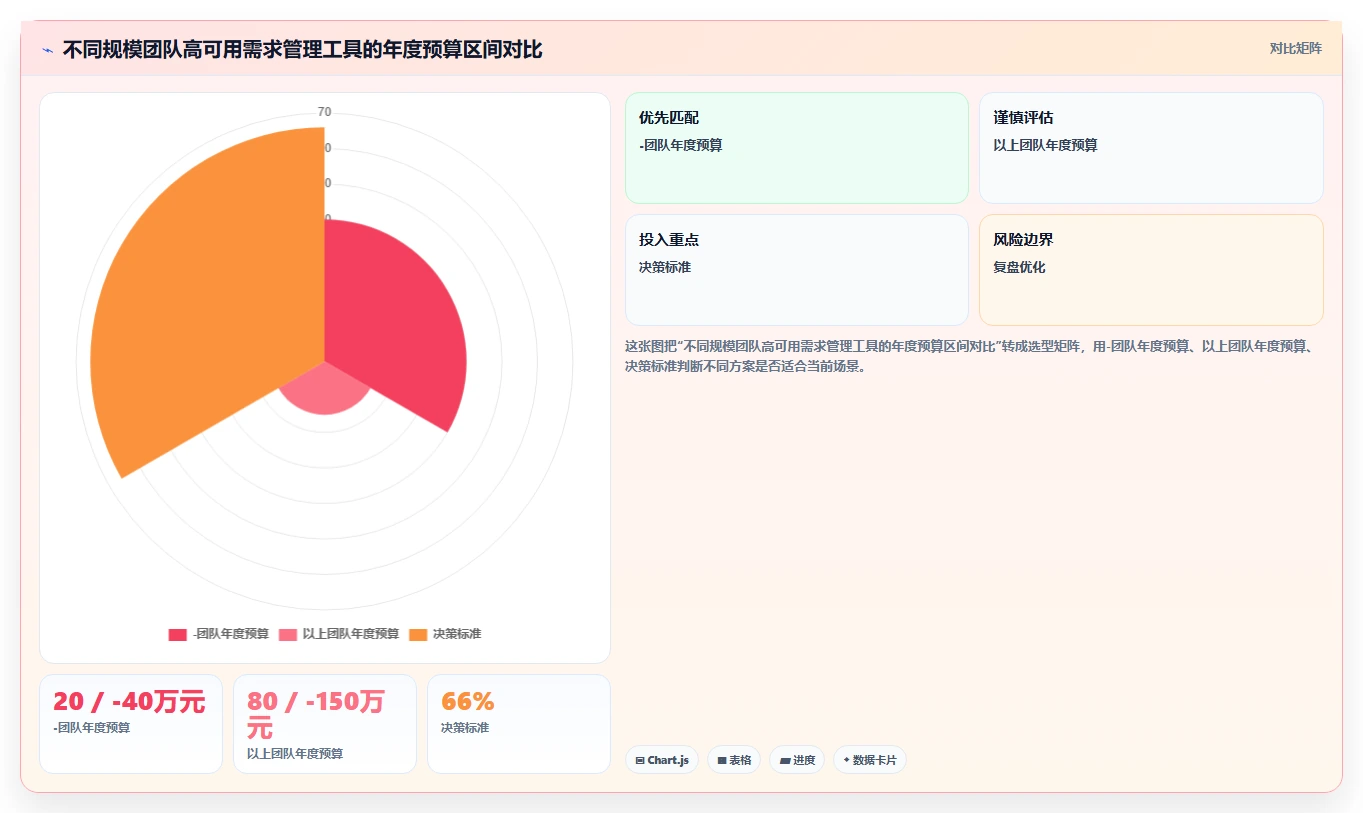Click -团队年度预算 label under 20 / -40万元
Screen dimensions: 1363x813
[x=92, y=728]
